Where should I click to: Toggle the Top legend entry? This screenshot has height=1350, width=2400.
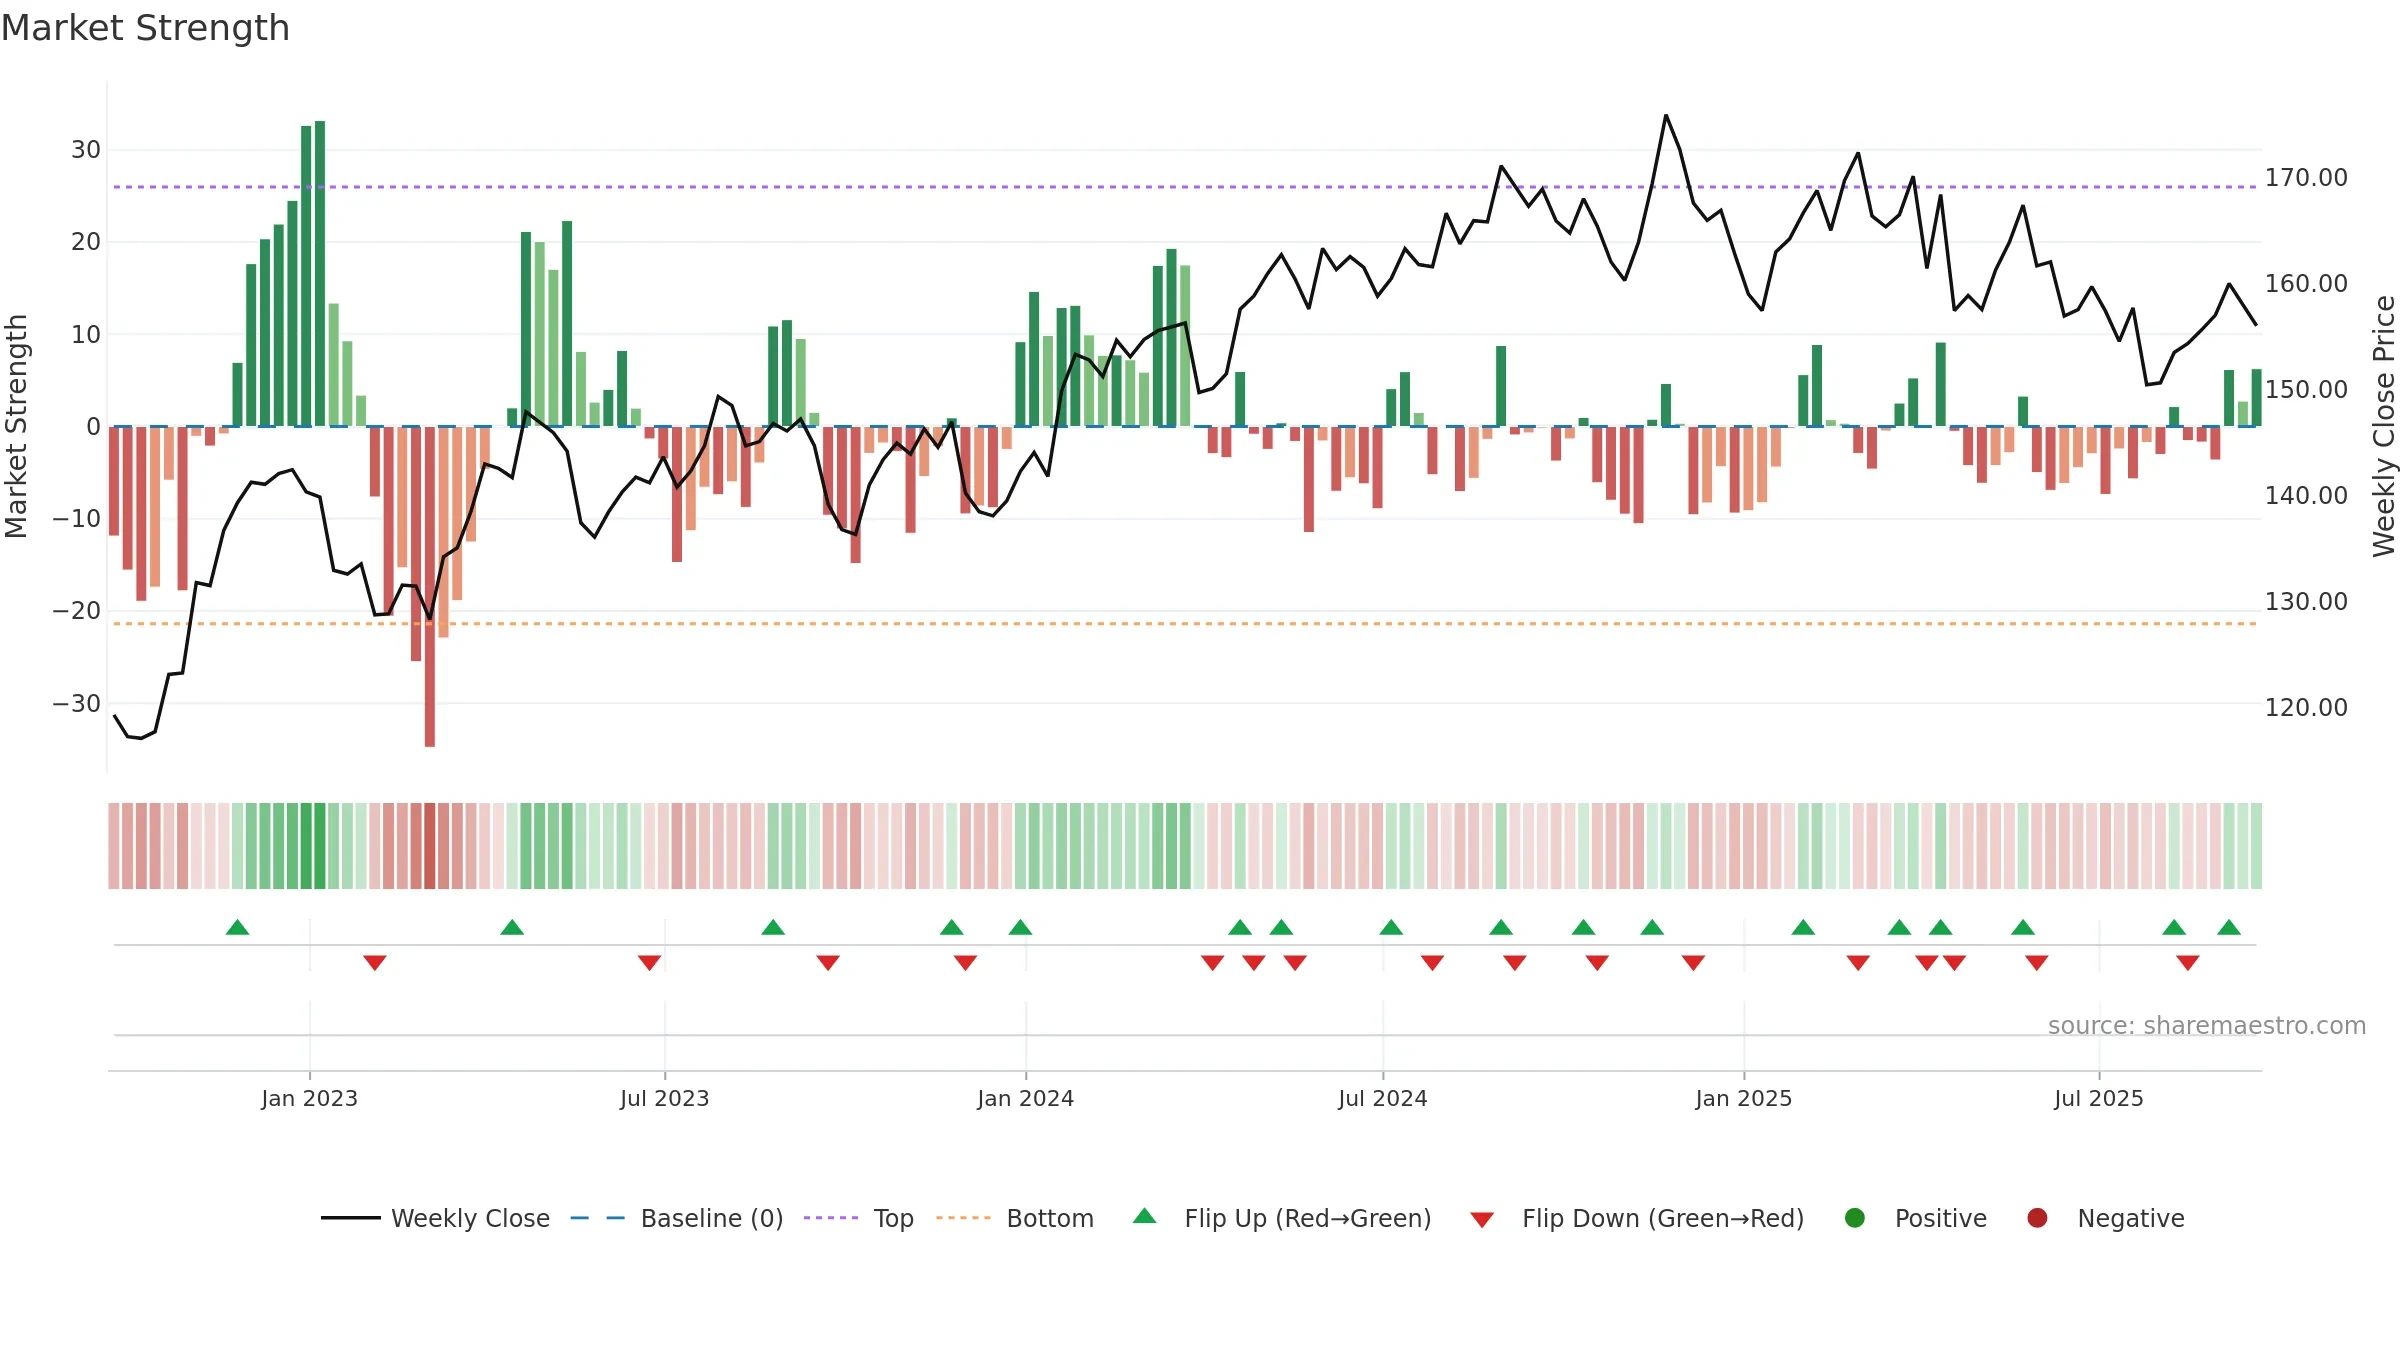859,1218
